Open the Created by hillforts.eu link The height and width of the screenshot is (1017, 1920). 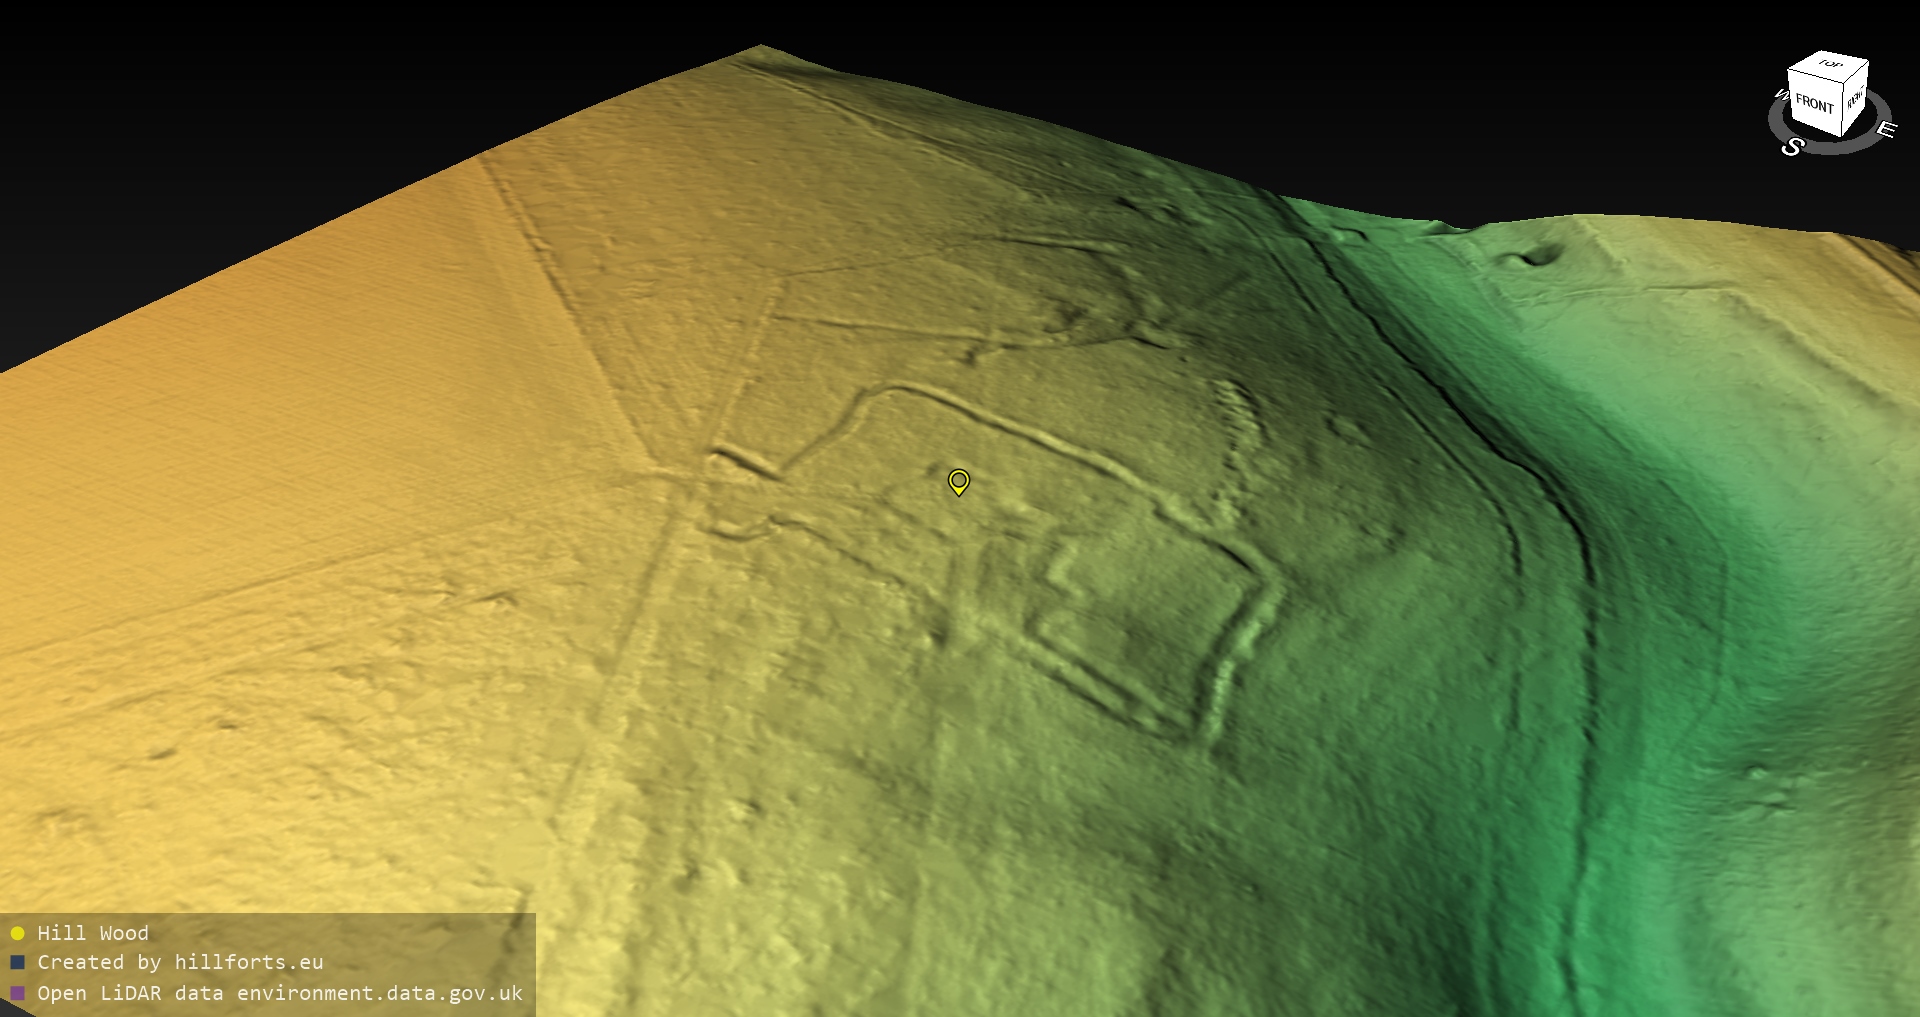click(x=180, y=963)
